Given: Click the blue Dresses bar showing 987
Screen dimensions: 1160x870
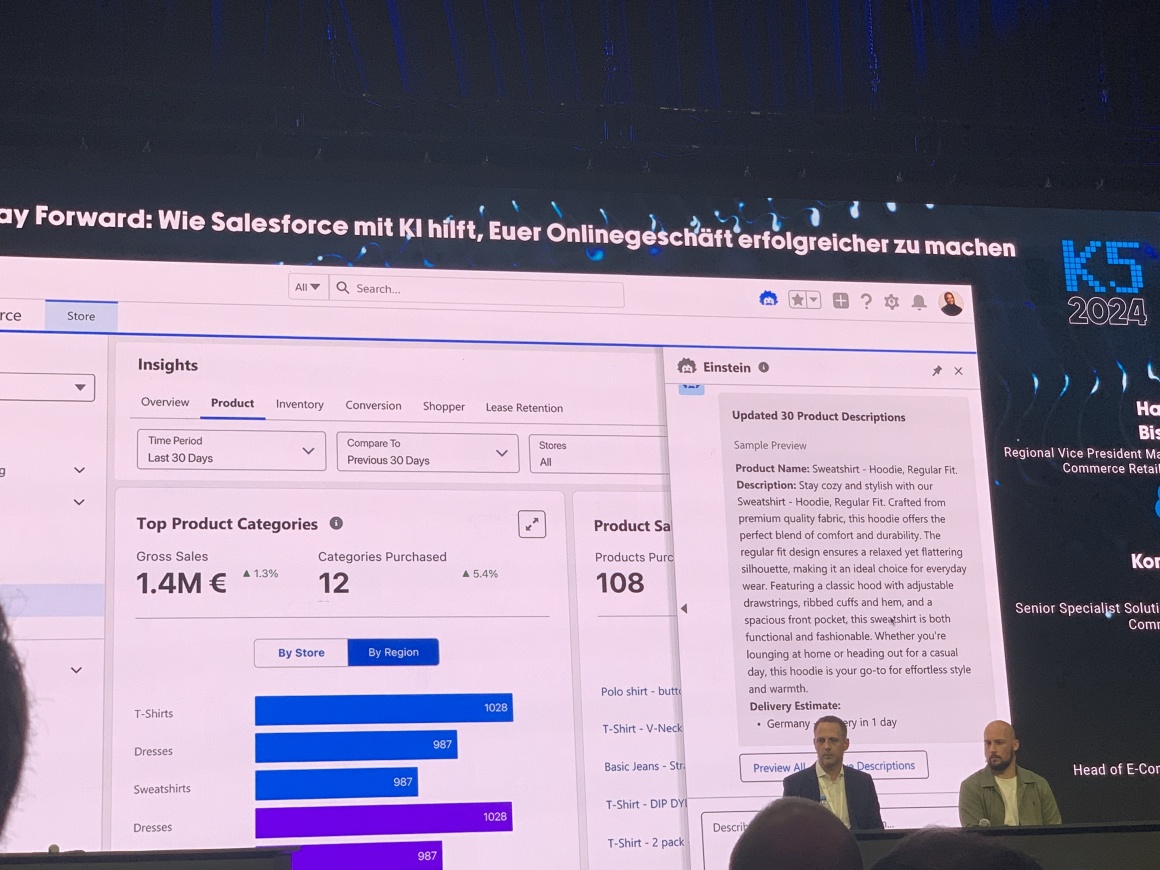Looking at the screenshot, I should tap(356, 746).
